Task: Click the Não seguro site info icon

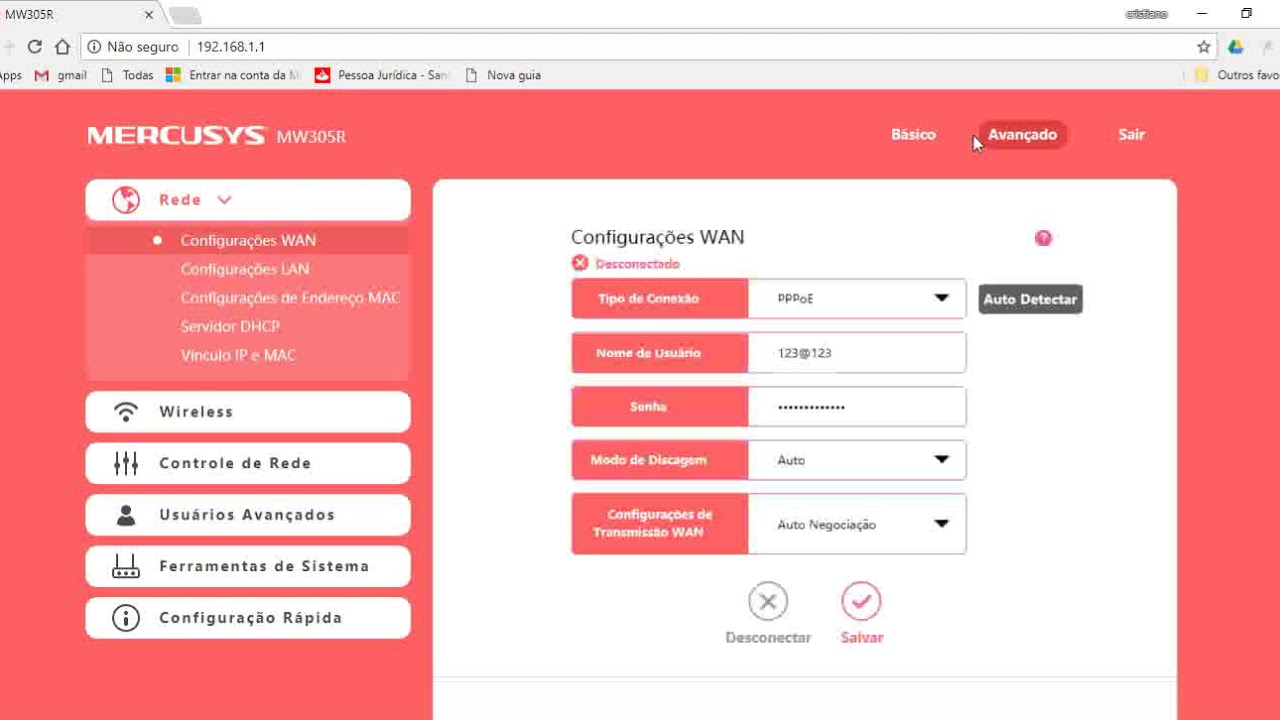Action: click(94, 47)
